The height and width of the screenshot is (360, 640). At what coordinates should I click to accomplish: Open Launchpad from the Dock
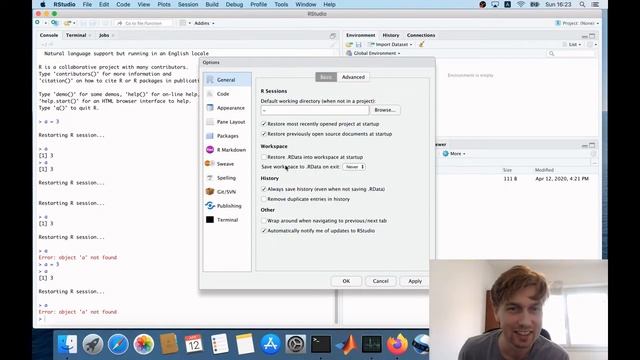[93, 344]
